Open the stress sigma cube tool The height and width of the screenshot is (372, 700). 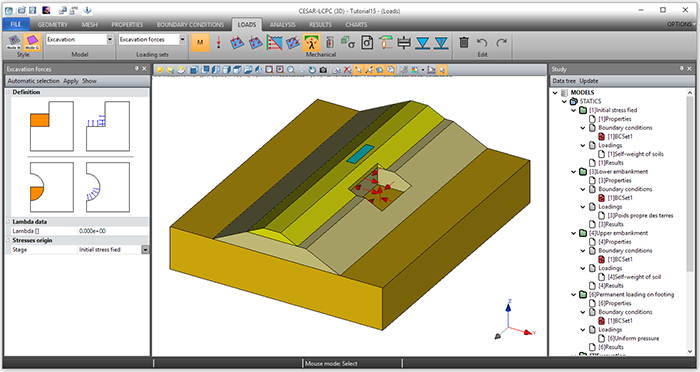click(348, 42)
